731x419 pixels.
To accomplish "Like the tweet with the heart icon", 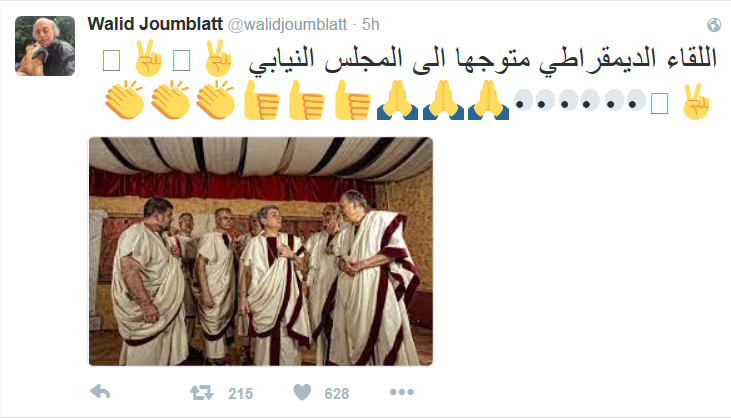I will tap(302, 392).
